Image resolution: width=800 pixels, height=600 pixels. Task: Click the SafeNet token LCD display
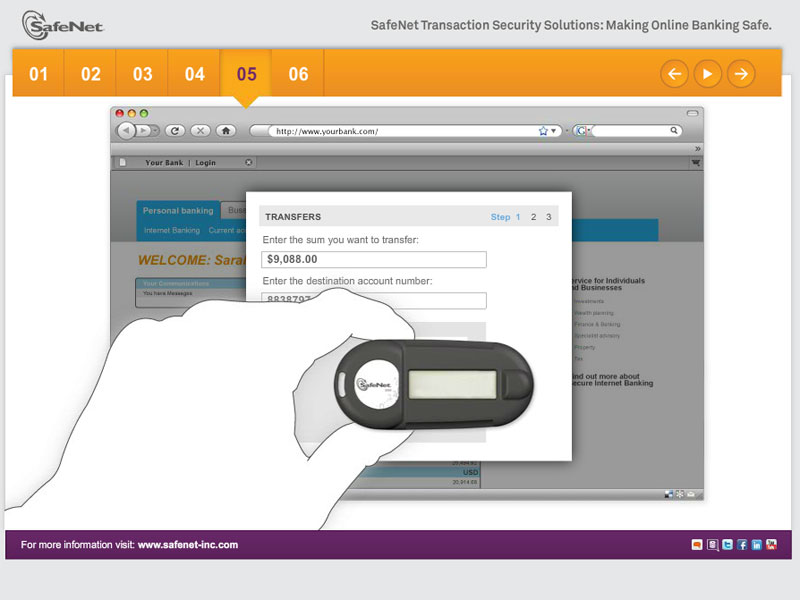pos(453,384)
